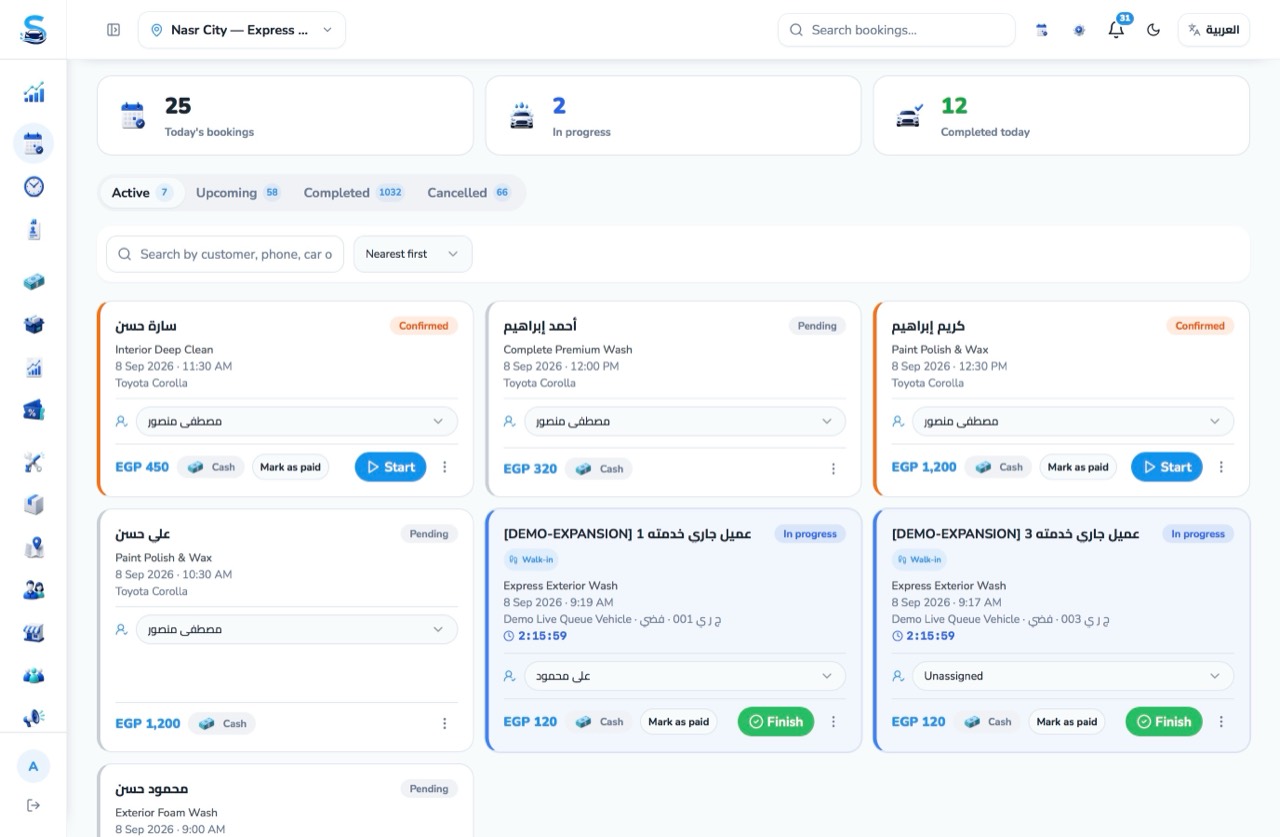Expand staff dropdown on كريم إبراهيم card

tap(1073, 421)
